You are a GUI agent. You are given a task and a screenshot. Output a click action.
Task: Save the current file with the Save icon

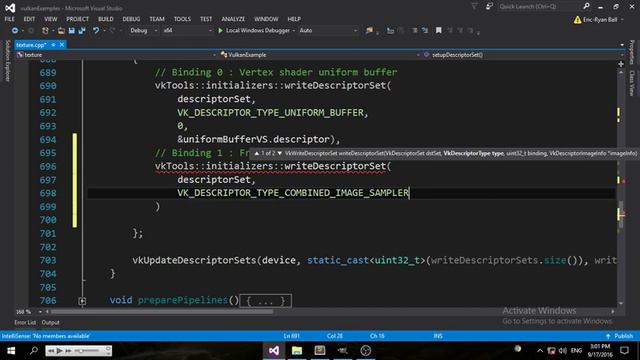(x=72, y=31)
